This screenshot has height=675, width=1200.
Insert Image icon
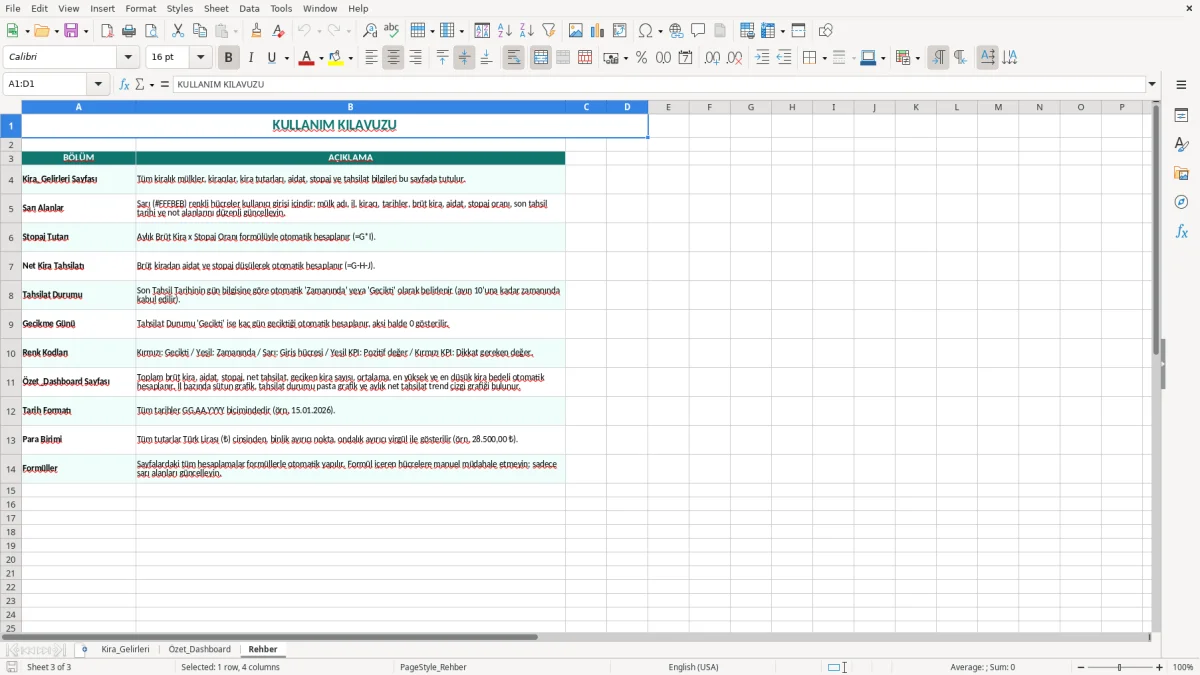pyautogui.click(x=576, y=31)
